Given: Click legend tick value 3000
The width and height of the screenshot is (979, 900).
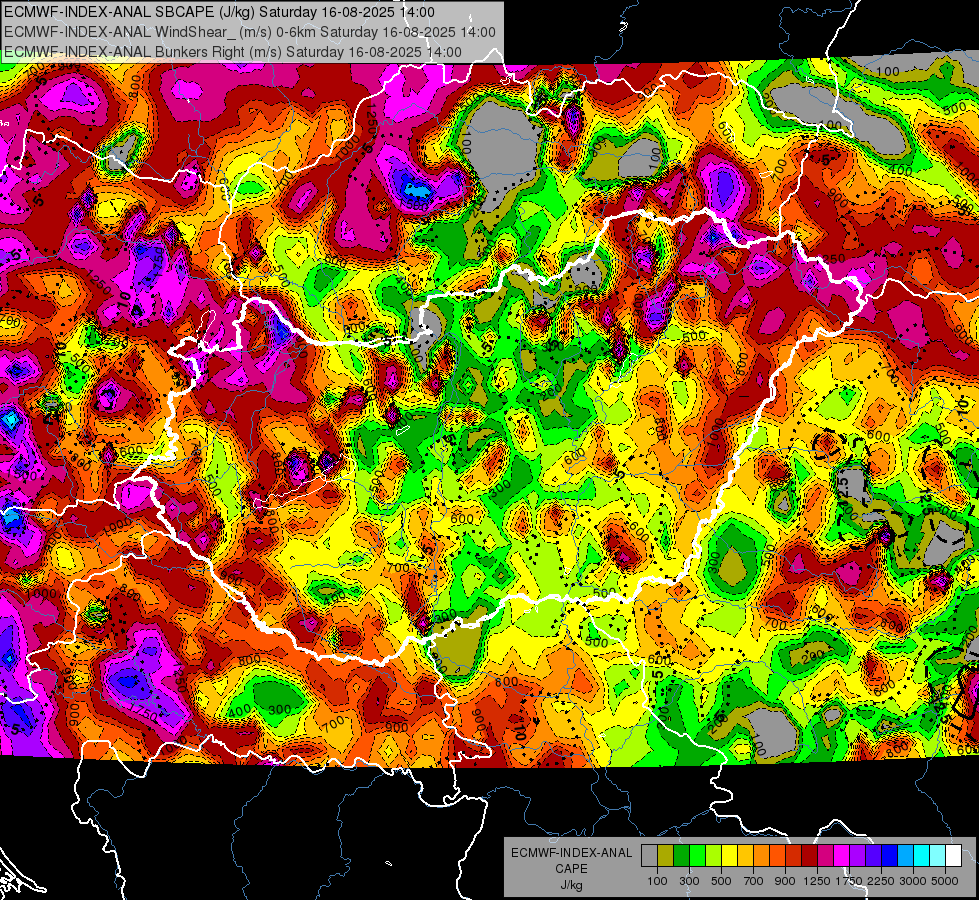Looking at the screenshot, I should click(x=913, y=881).
